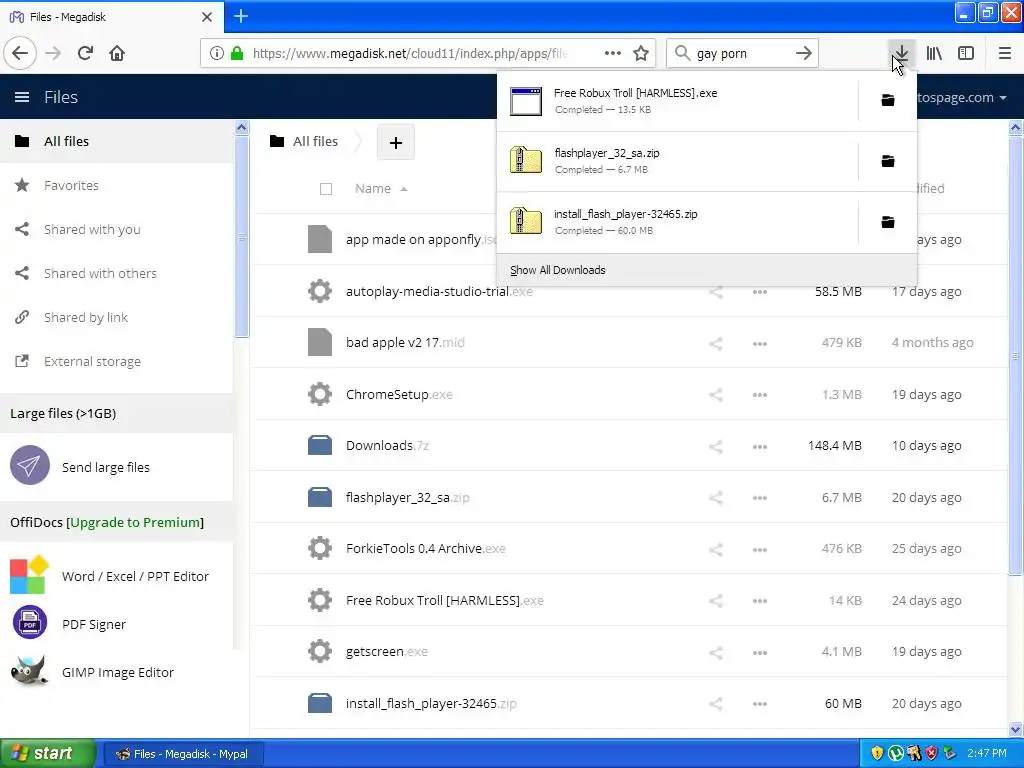The width and height of the screenshot is (1024, 768).
Task: Open the browser hamburger menu
Action: coord(1005,54)
